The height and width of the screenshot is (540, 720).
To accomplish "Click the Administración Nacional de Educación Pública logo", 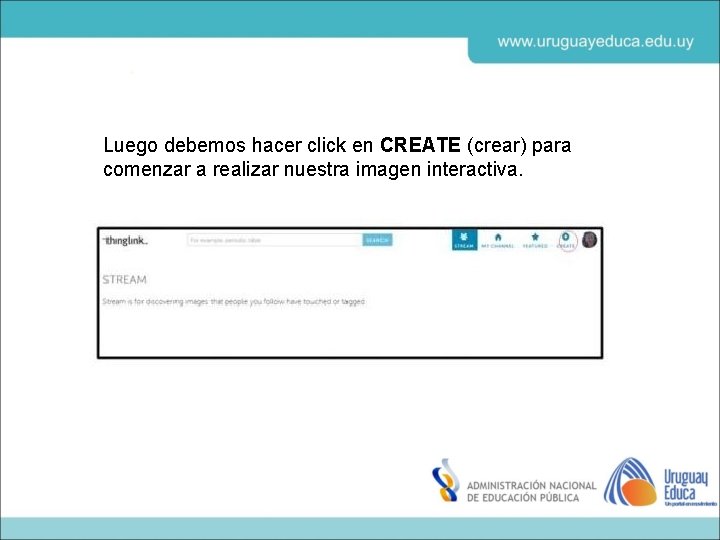I will point(514,482).
